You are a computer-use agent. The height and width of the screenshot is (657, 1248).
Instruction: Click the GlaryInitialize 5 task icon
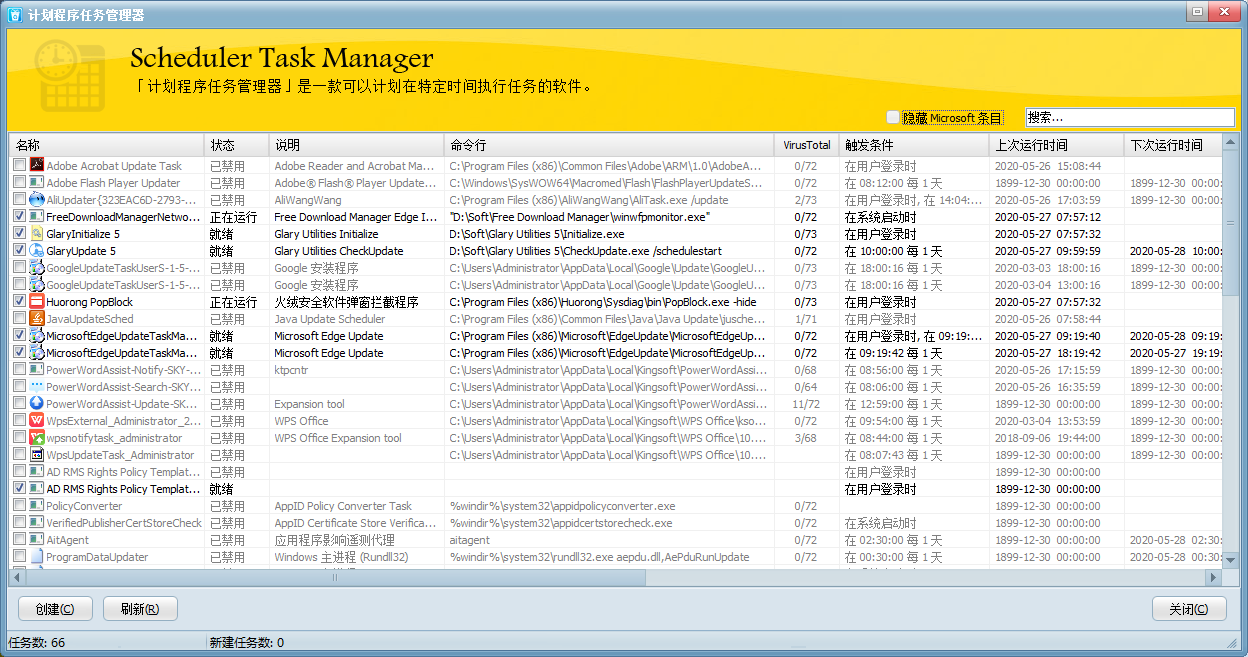point(36,234)
